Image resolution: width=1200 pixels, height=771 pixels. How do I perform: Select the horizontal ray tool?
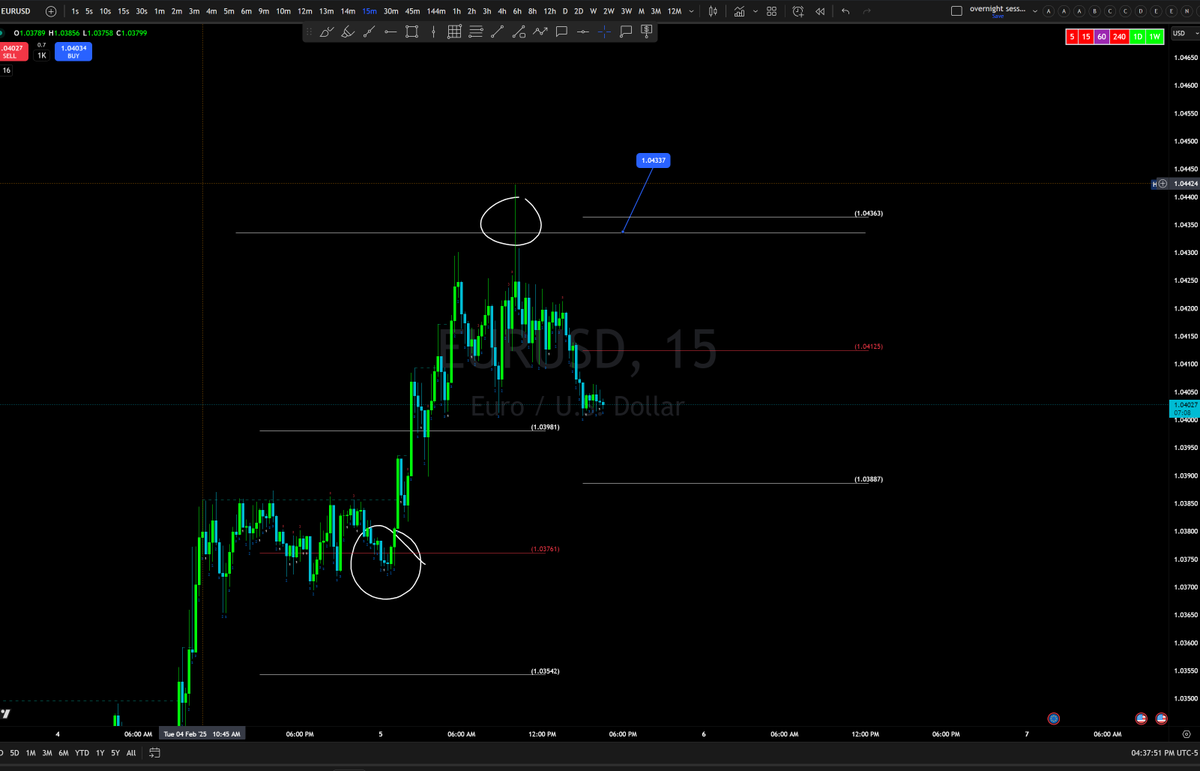583,32
